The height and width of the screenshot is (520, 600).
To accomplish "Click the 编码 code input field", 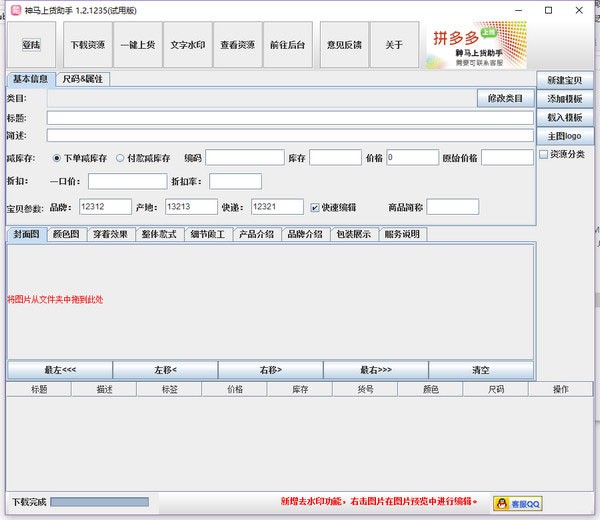I will click(245, 158).
